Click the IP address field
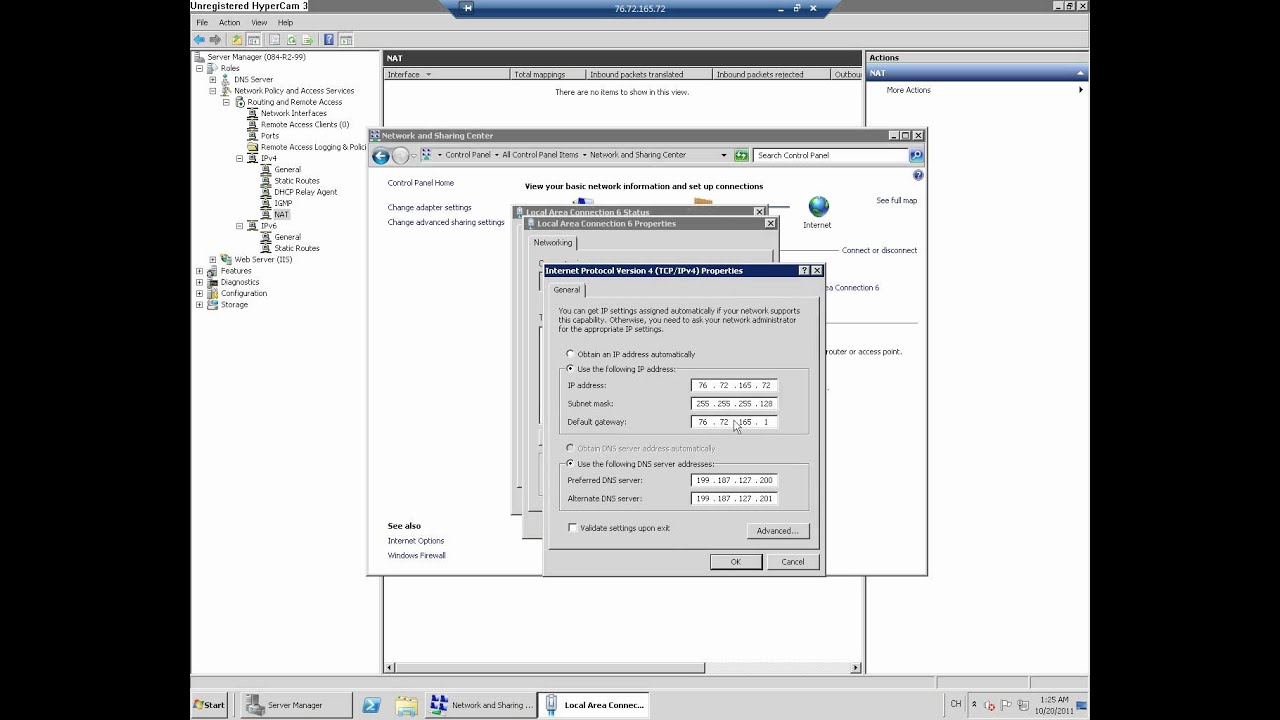This screenshot has width=1280, height=720. point(734,385)
